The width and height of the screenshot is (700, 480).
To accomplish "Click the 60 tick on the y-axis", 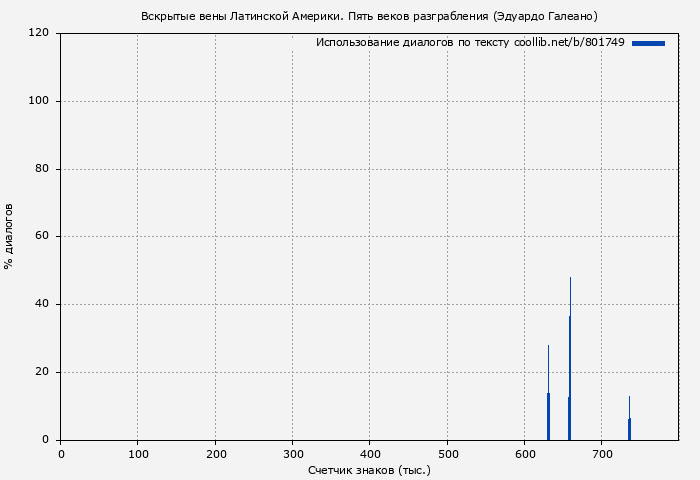I will (43, 237).
